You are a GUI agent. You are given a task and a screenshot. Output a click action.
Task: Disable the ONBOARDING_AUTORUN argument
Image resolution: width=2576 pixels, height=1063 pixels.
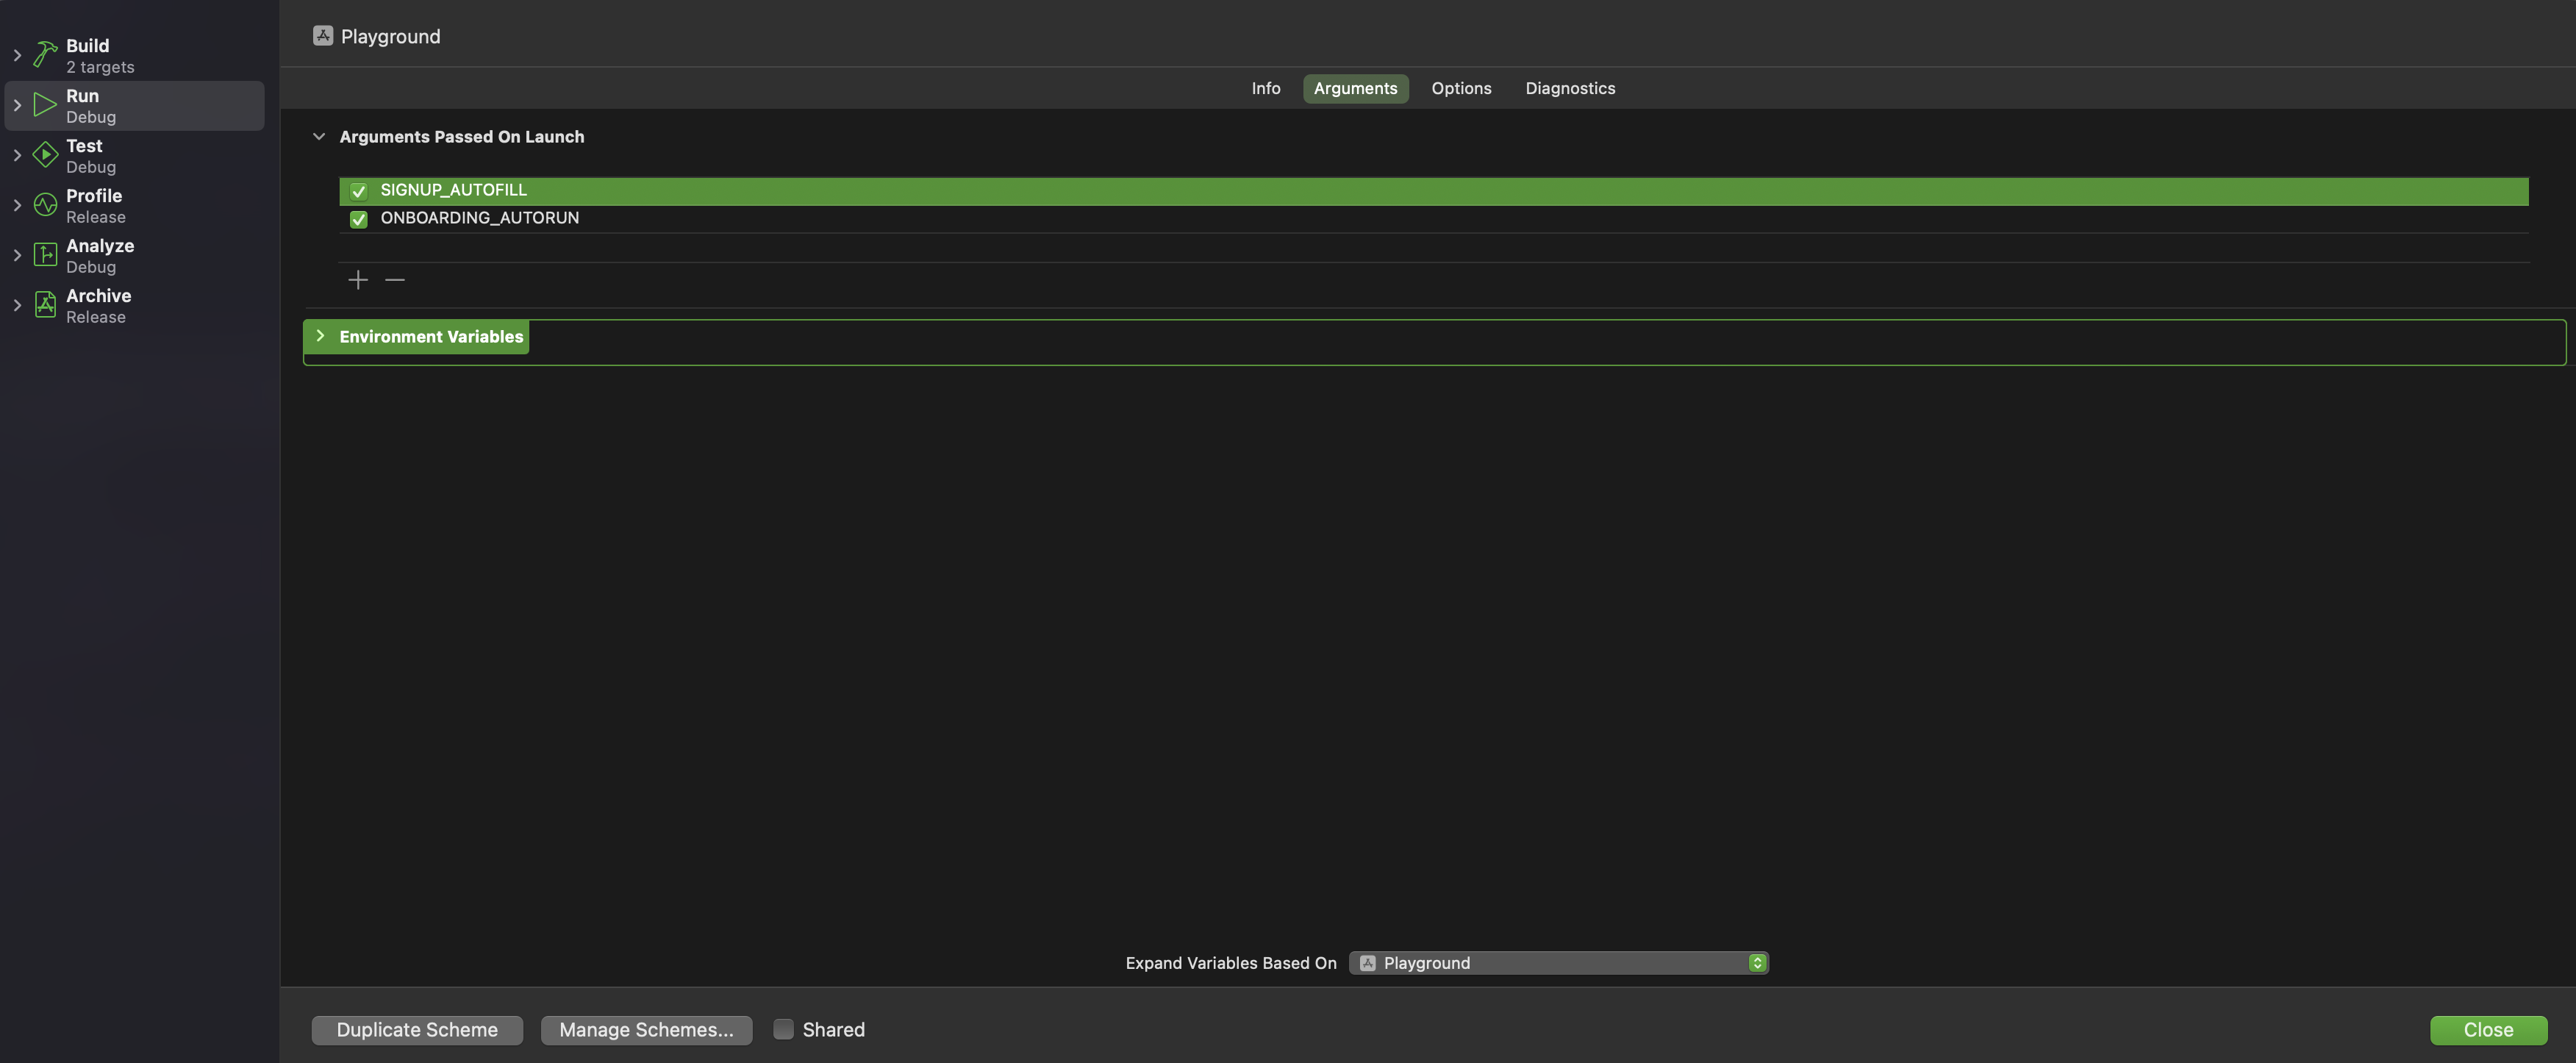[359, 219]
